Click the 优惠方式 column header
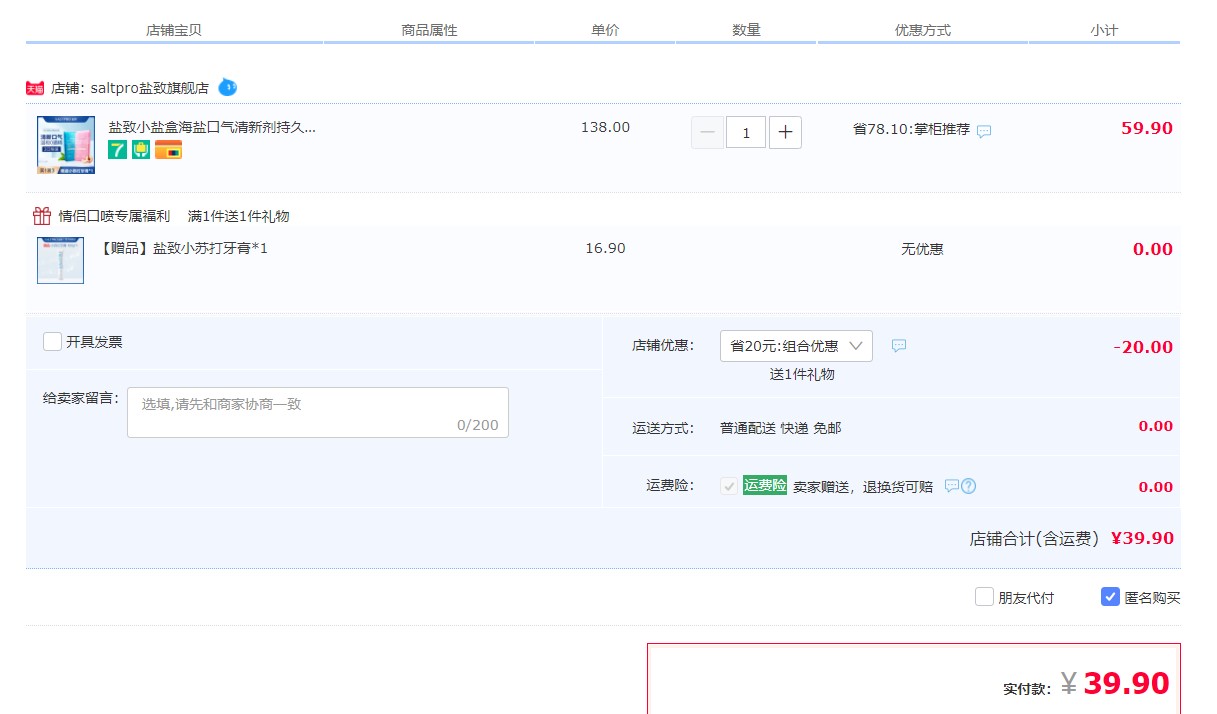Screen dimensions: 1217x714 tap(922, 30)
